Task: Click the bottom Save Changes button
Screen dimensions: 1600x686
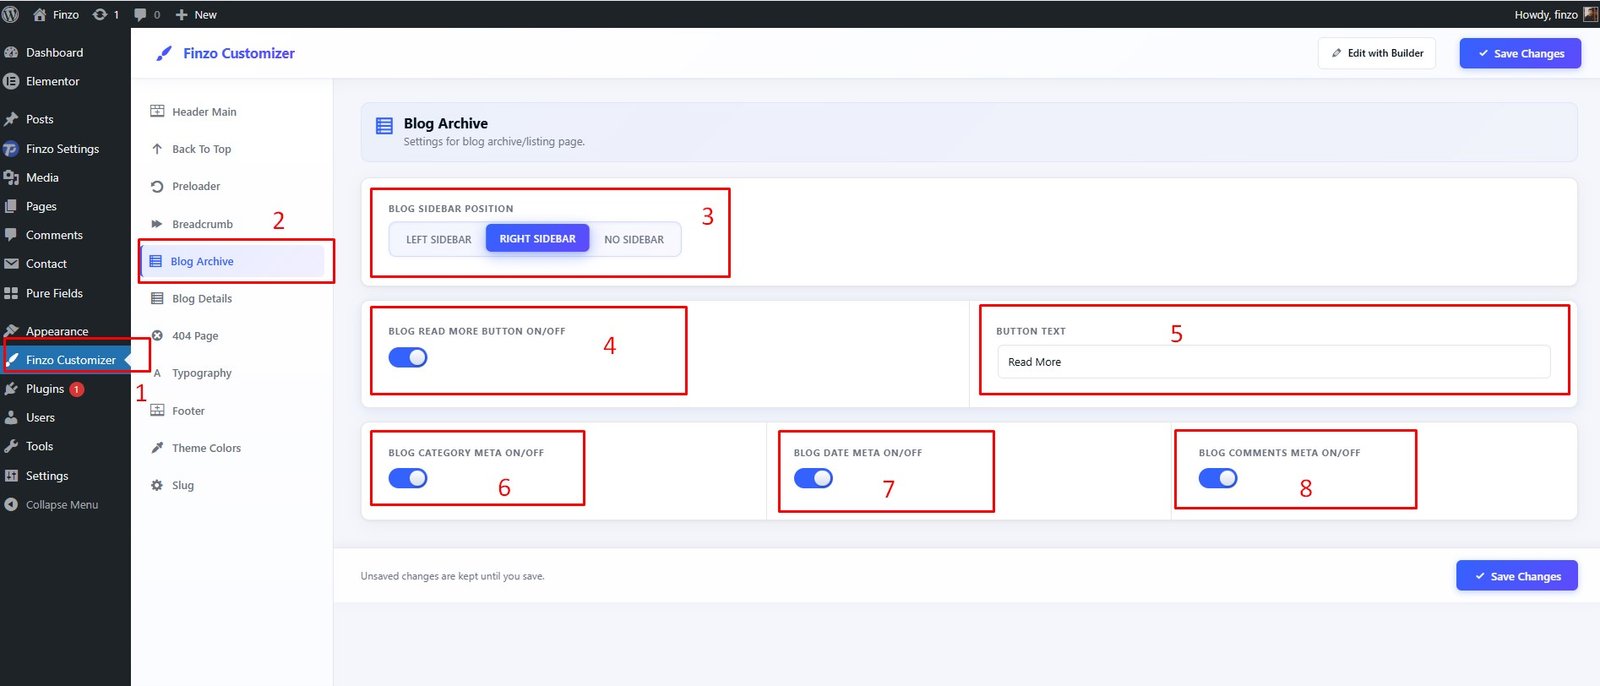Action: [1517, 576]
